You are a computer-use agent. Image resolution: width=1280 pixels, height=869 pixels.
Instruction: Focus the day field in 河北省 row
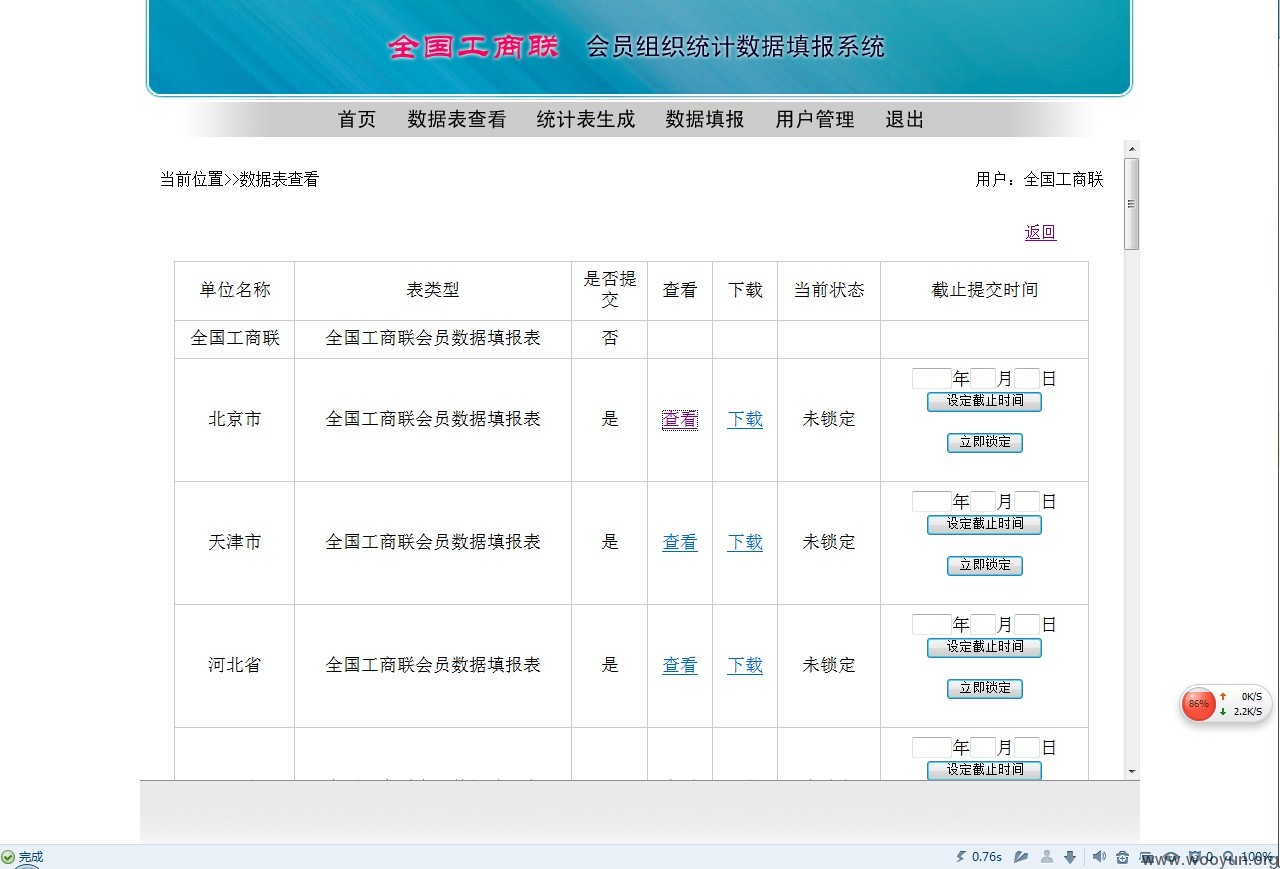point(1027,625)
